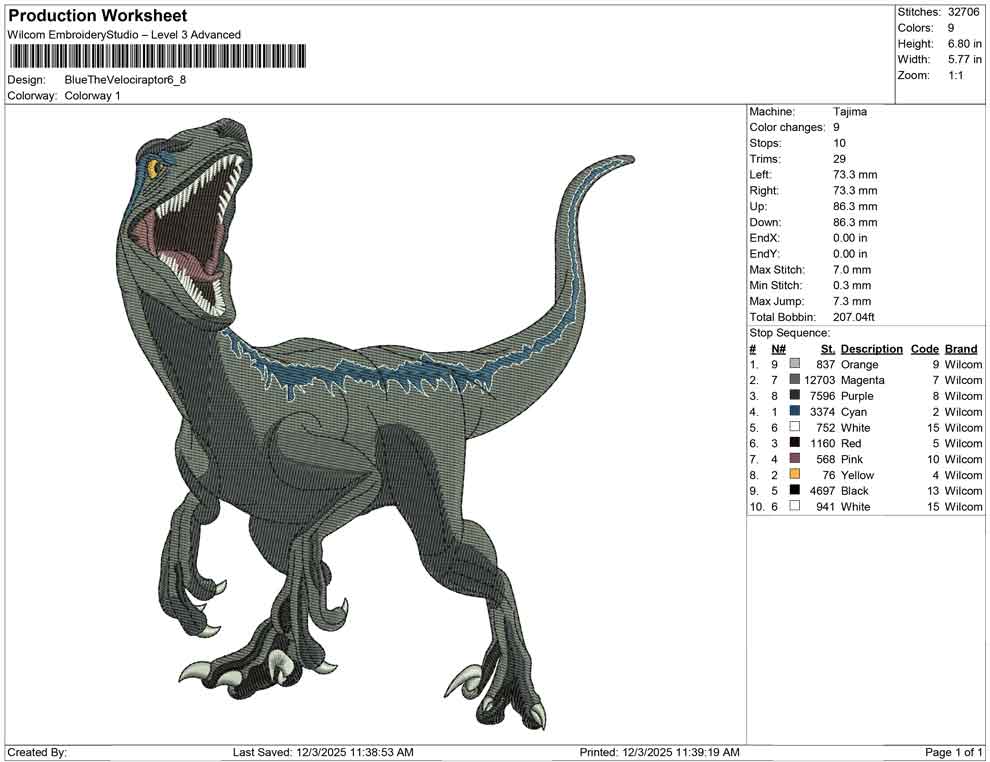Select the Black thread color chip
990x762 pixels.
pos(795,491)
